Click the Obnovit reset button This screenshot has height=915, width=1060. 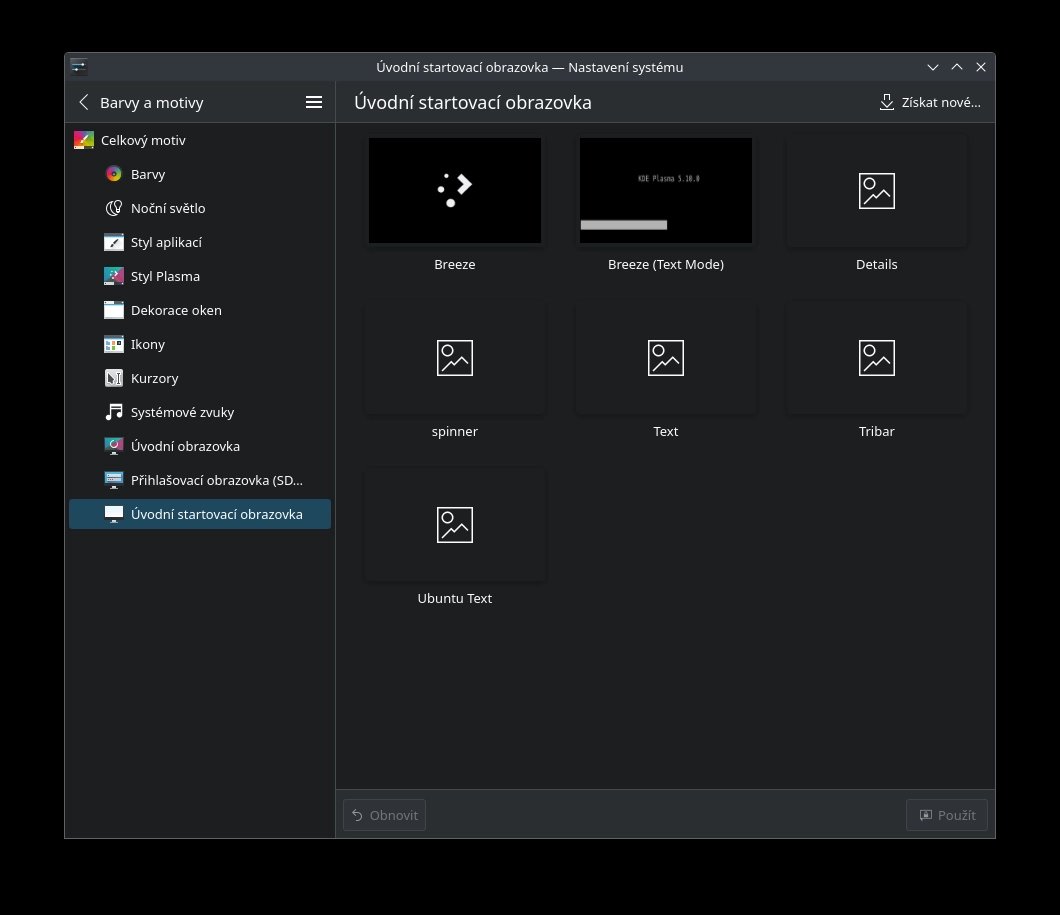pos(384,815)
